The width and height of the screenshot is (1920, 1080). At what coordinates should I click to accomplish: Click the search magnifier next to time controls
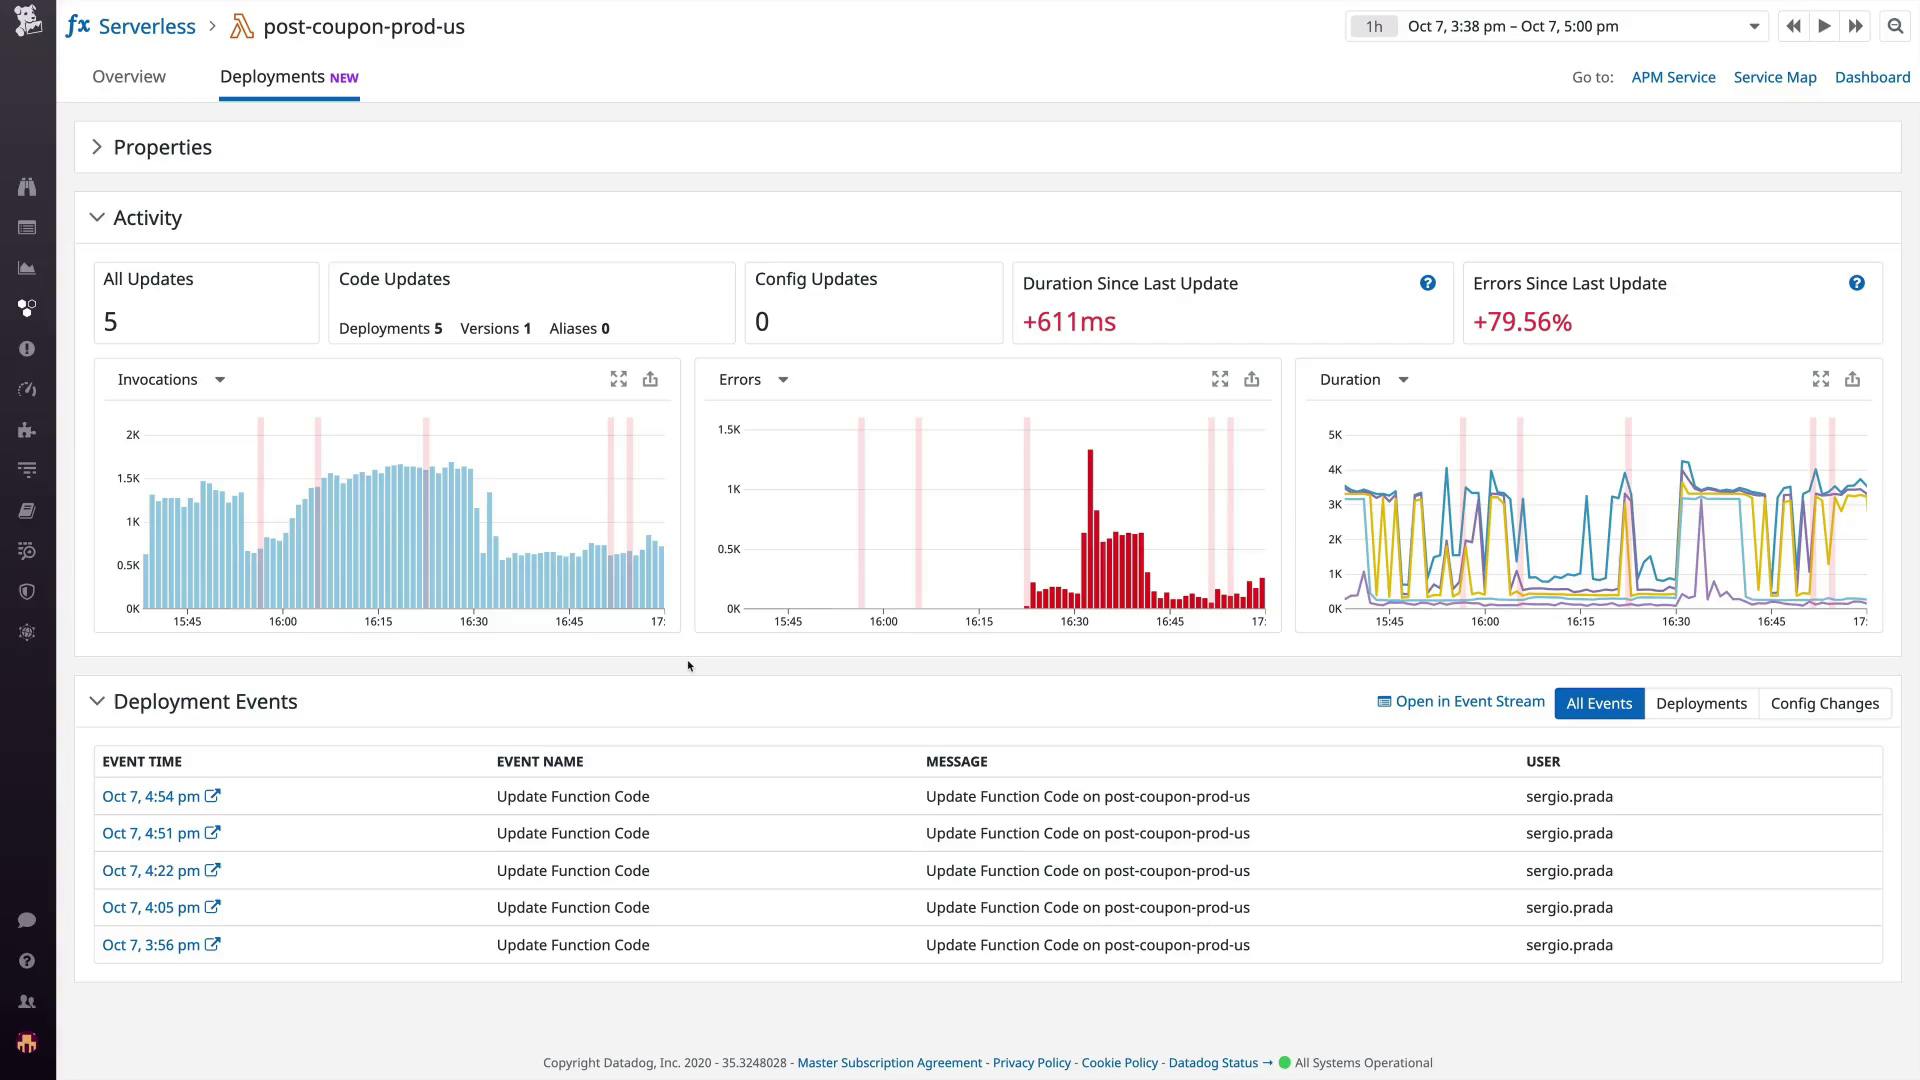click(x=1895, y=27)
